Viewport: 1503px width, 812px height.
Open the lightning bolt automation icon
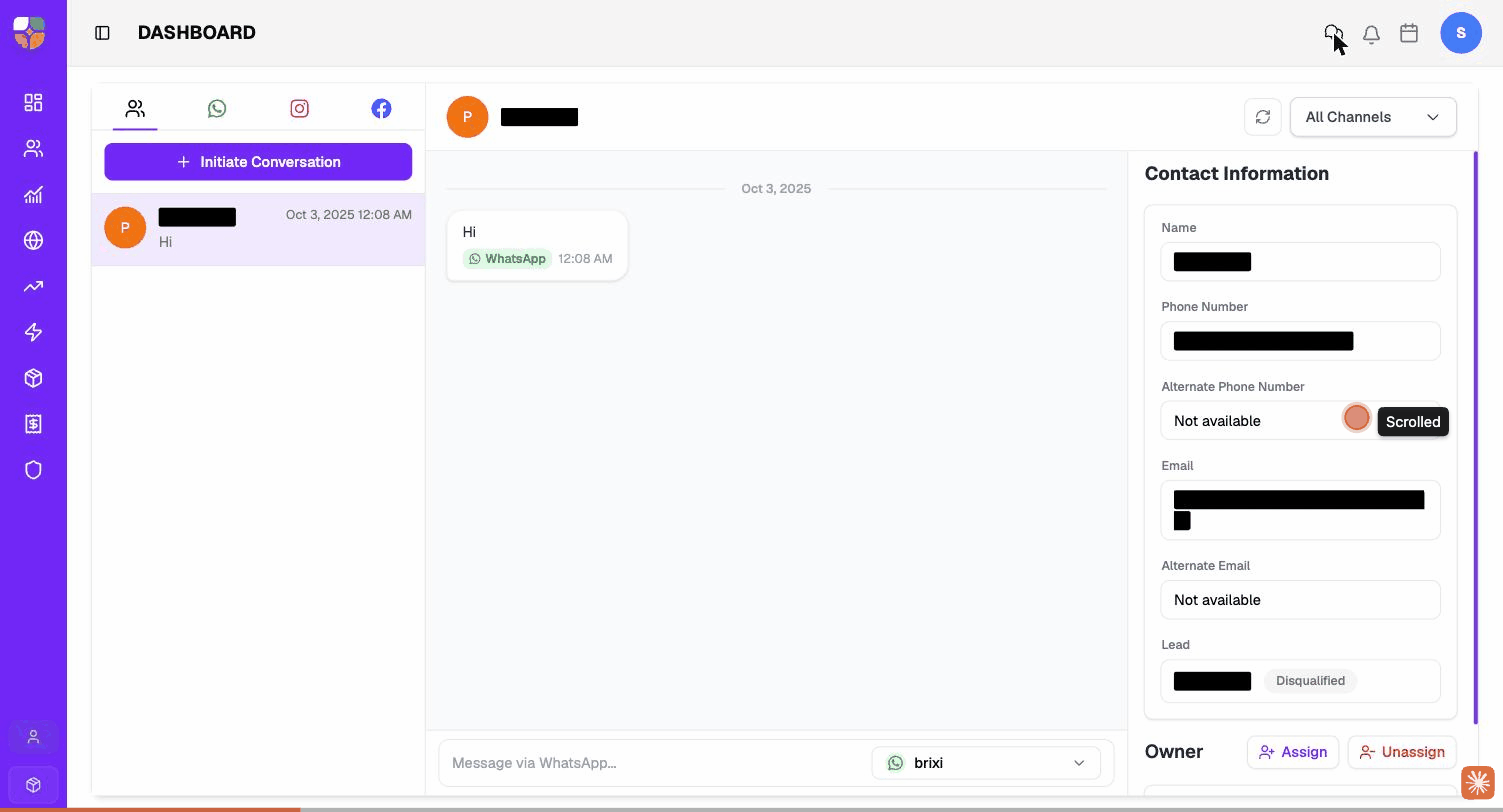click(x=33, y=332)
